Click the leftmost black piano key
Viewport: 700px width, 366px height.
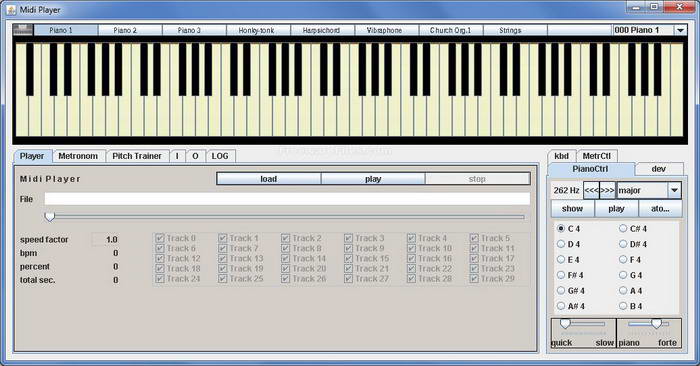pyautogui.click(x=29, y=69)
